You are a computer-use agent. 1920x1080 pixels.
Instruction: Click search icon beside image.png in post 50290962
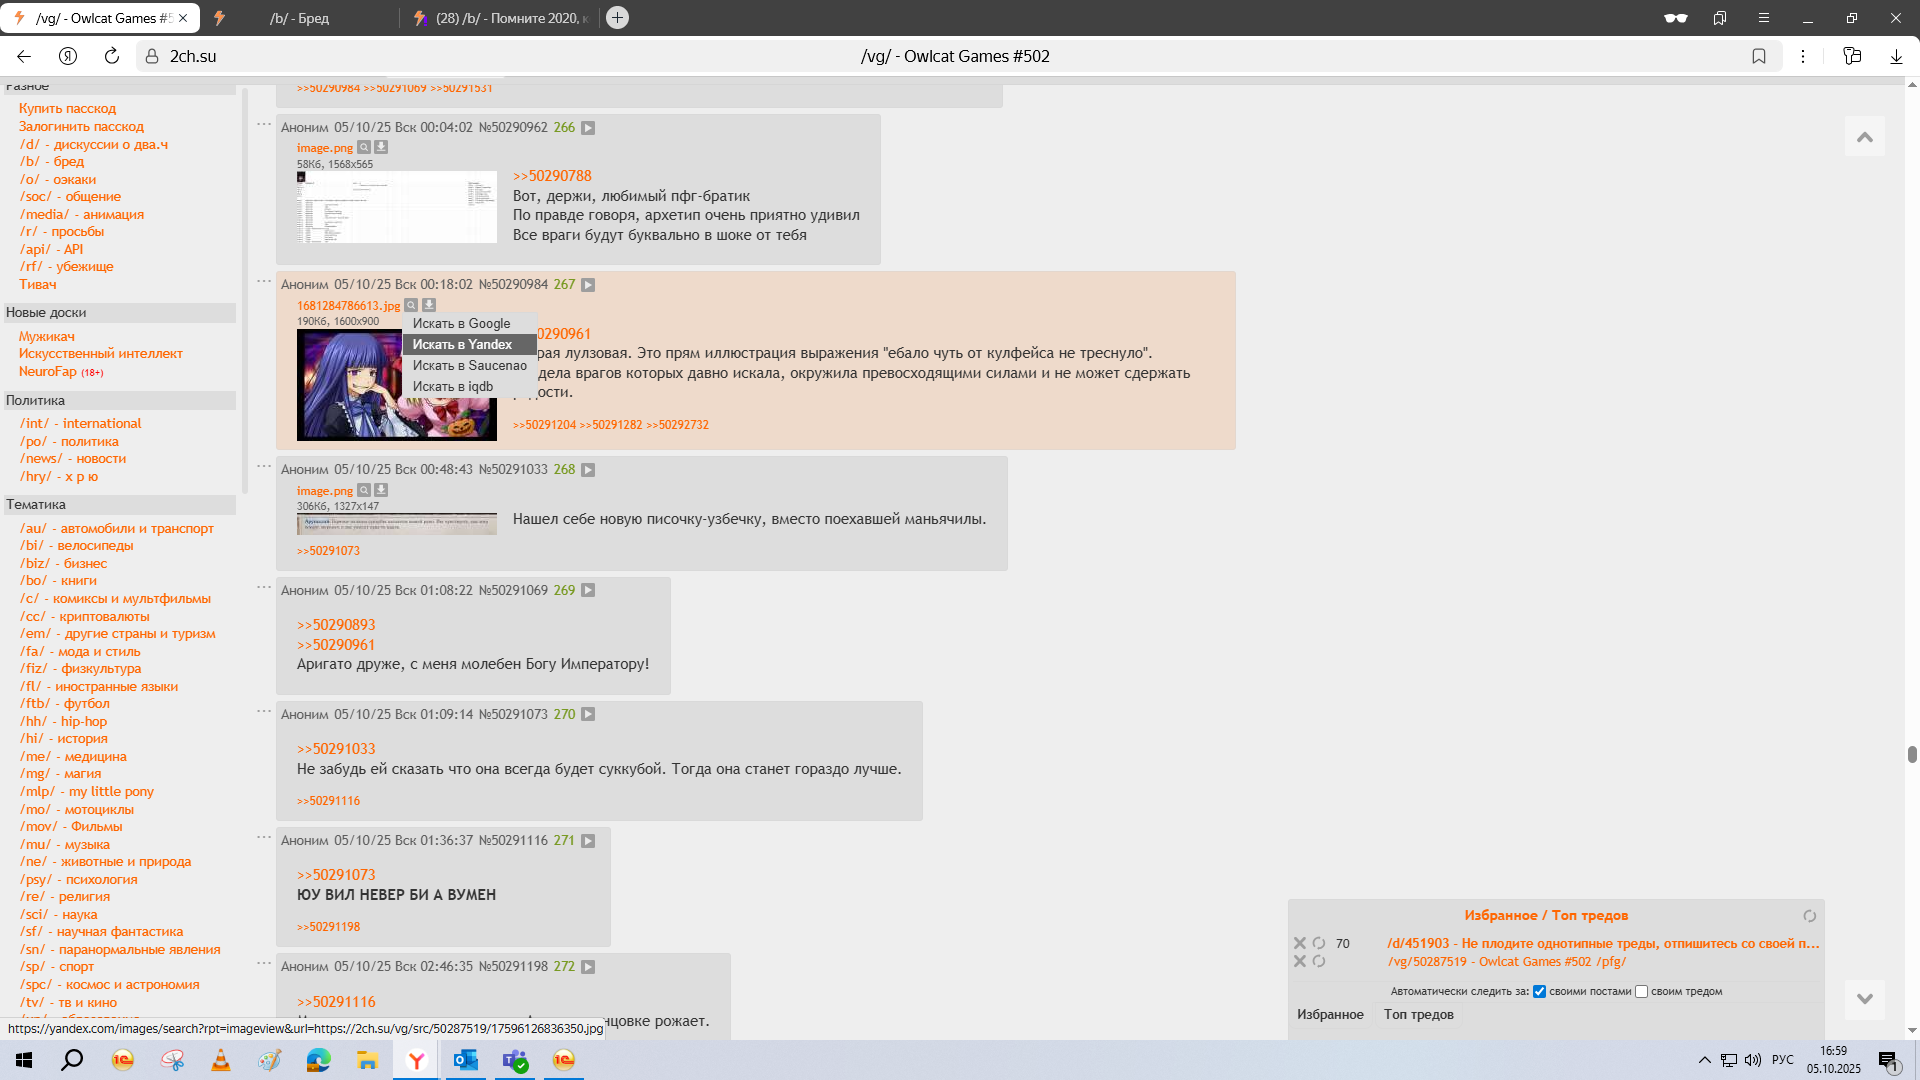click(x=364, y=147)
